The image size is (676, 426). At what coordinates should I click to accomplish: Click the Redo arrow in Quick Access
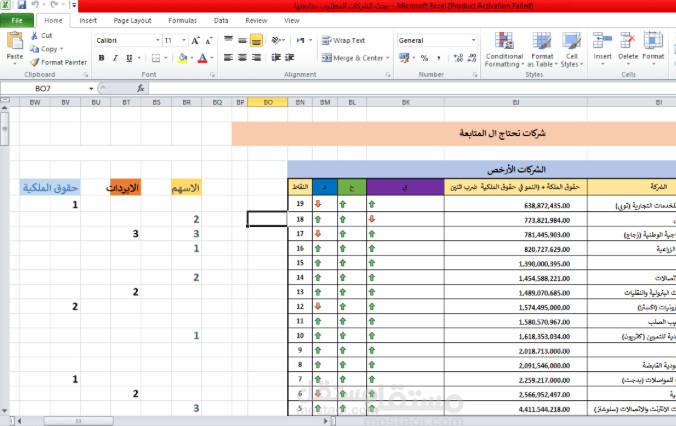click(x=54, y=5)
